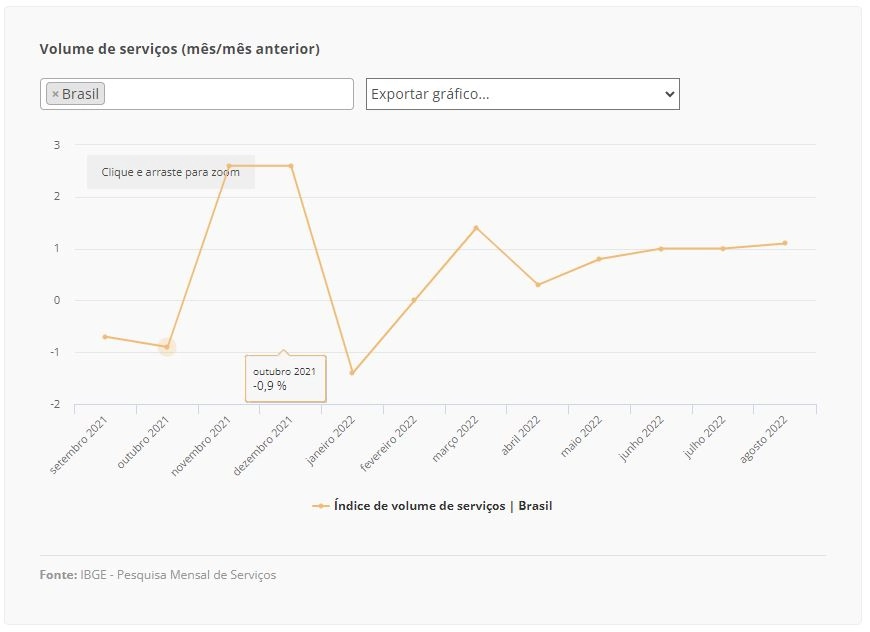
Task: Click the junho 2022 data point
Action: (x=661, y=249)
